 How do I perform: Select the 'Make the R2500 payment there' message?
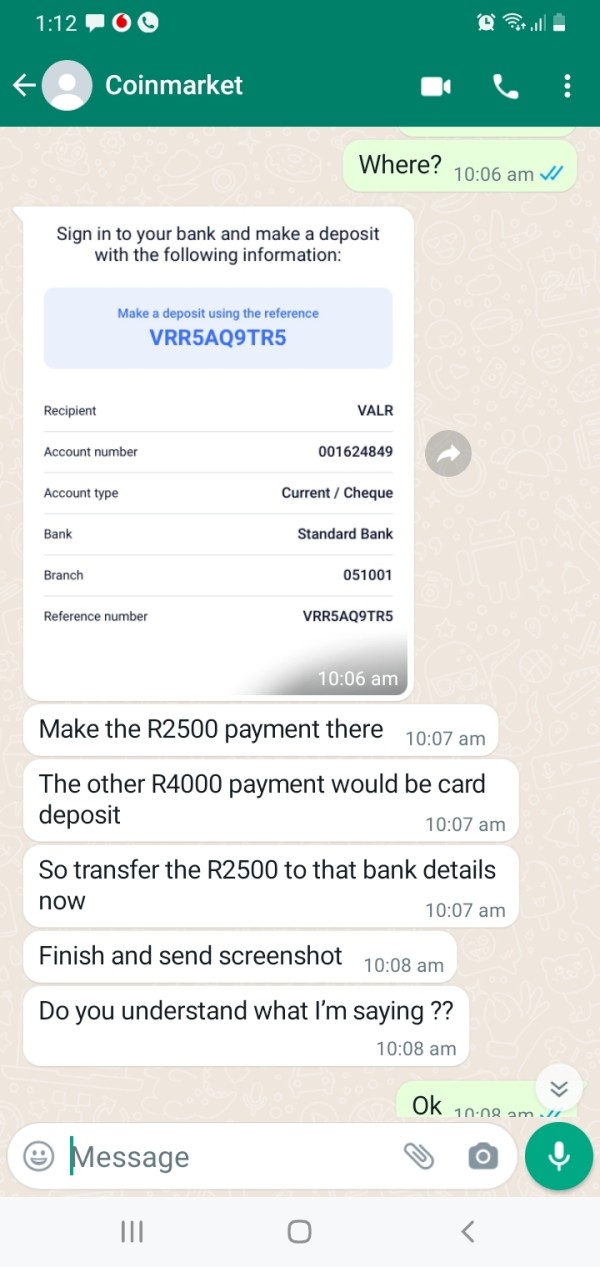260,732
